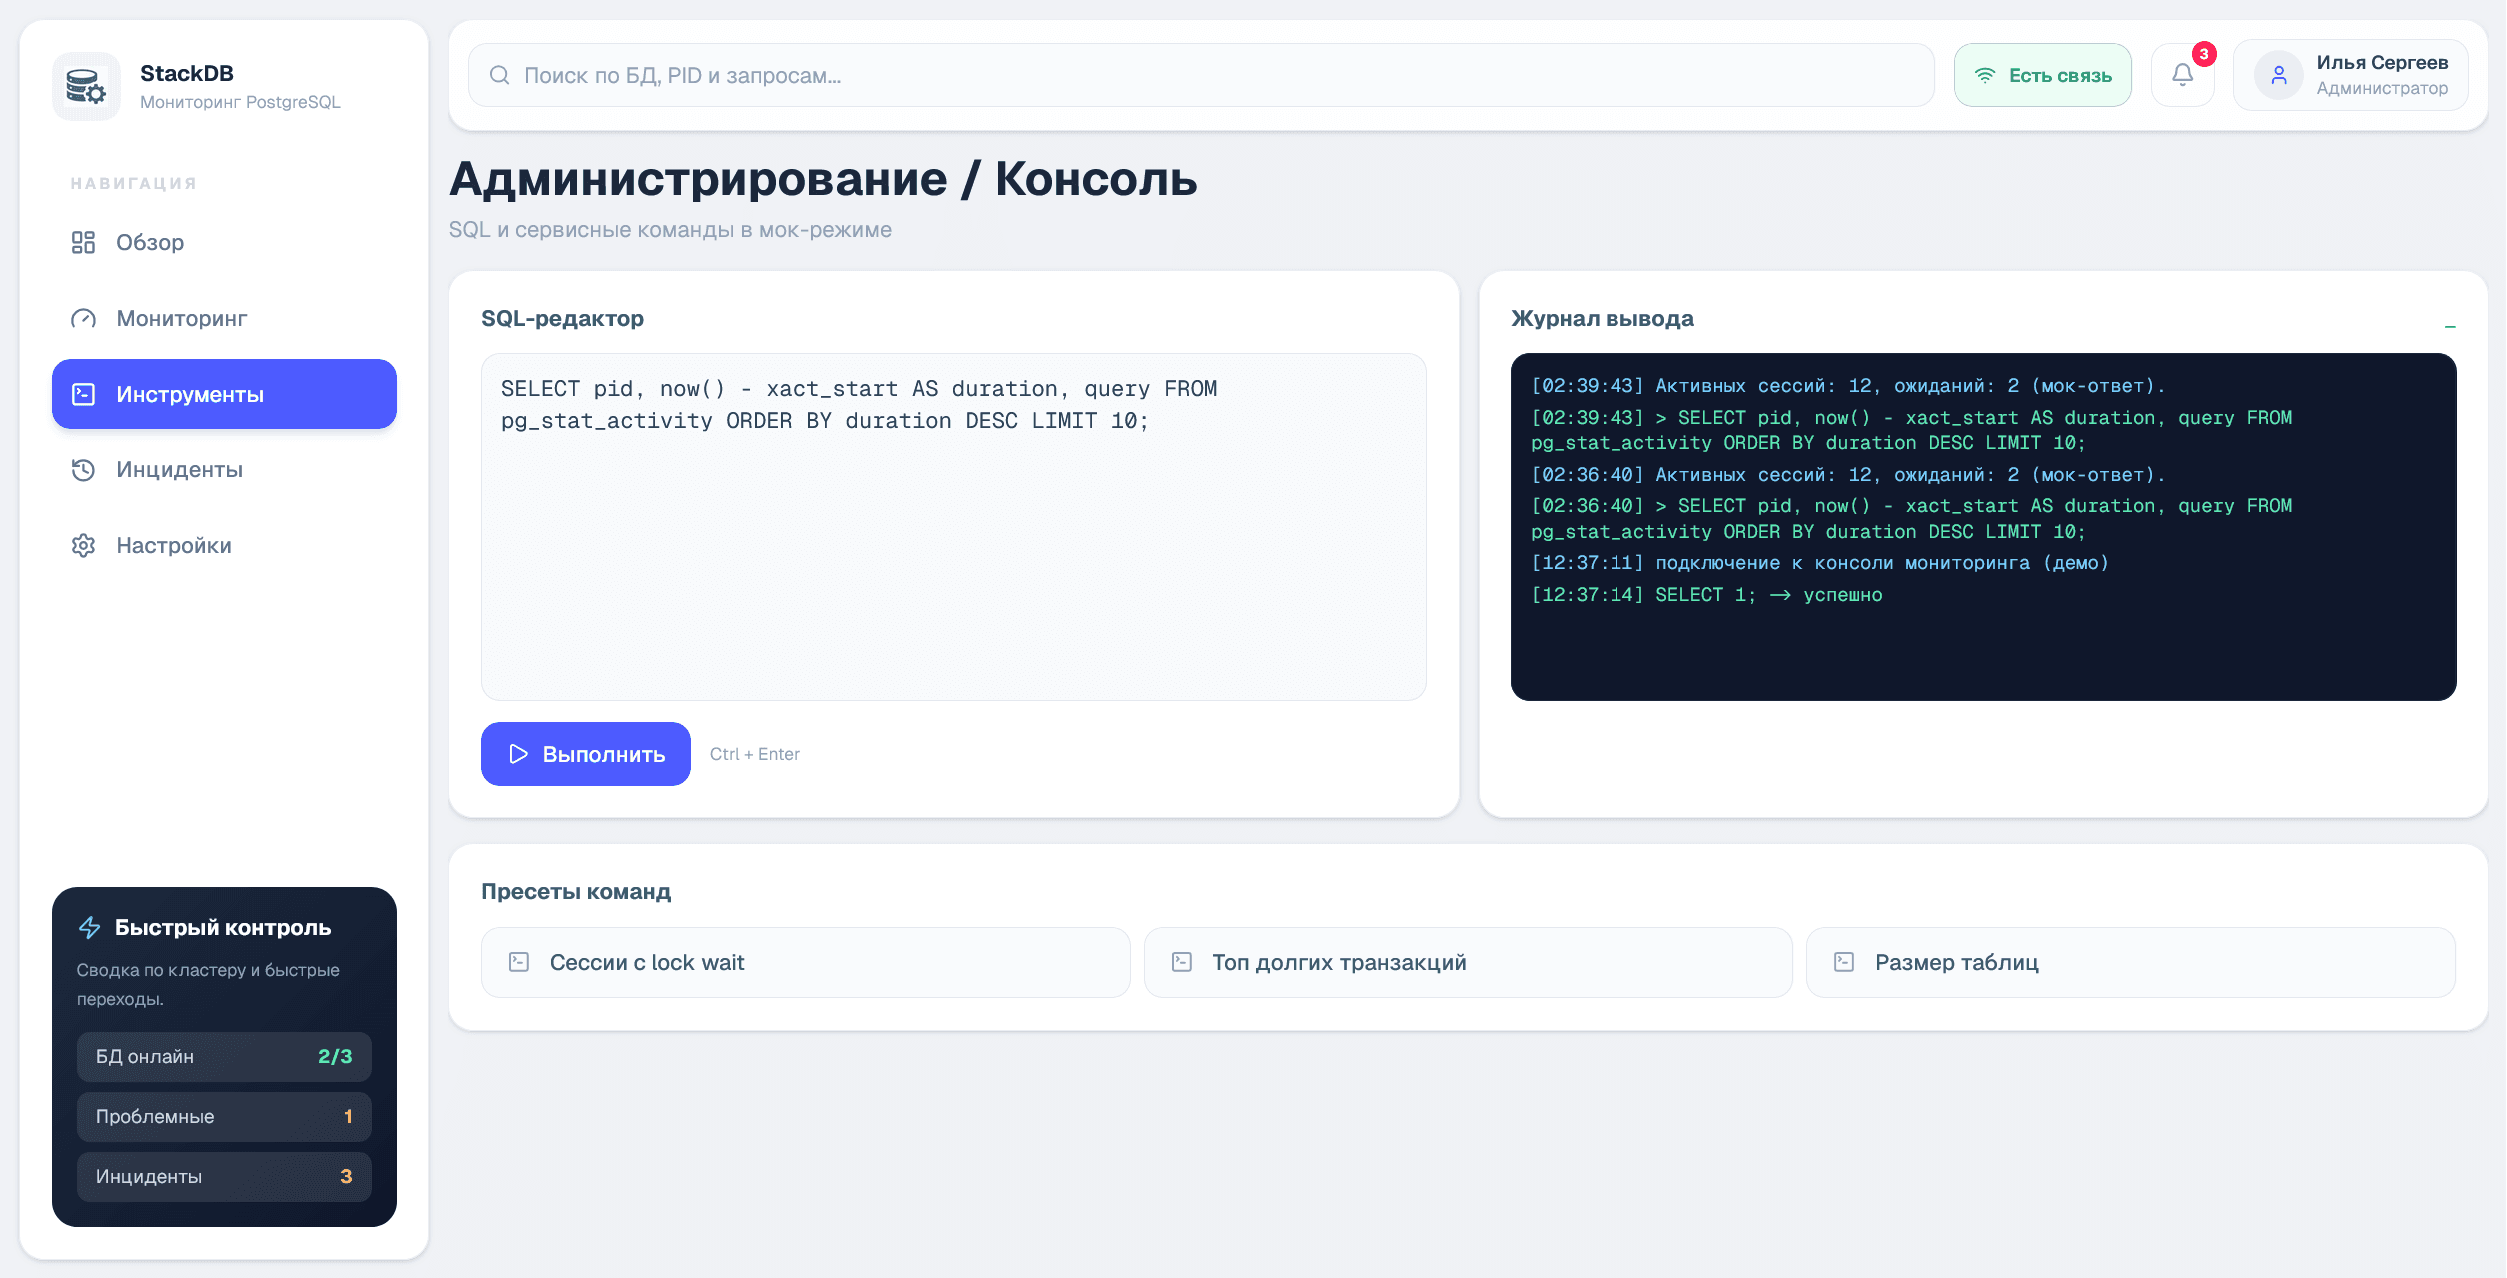Click the StackDB database logo

click(x=86, y=86)
